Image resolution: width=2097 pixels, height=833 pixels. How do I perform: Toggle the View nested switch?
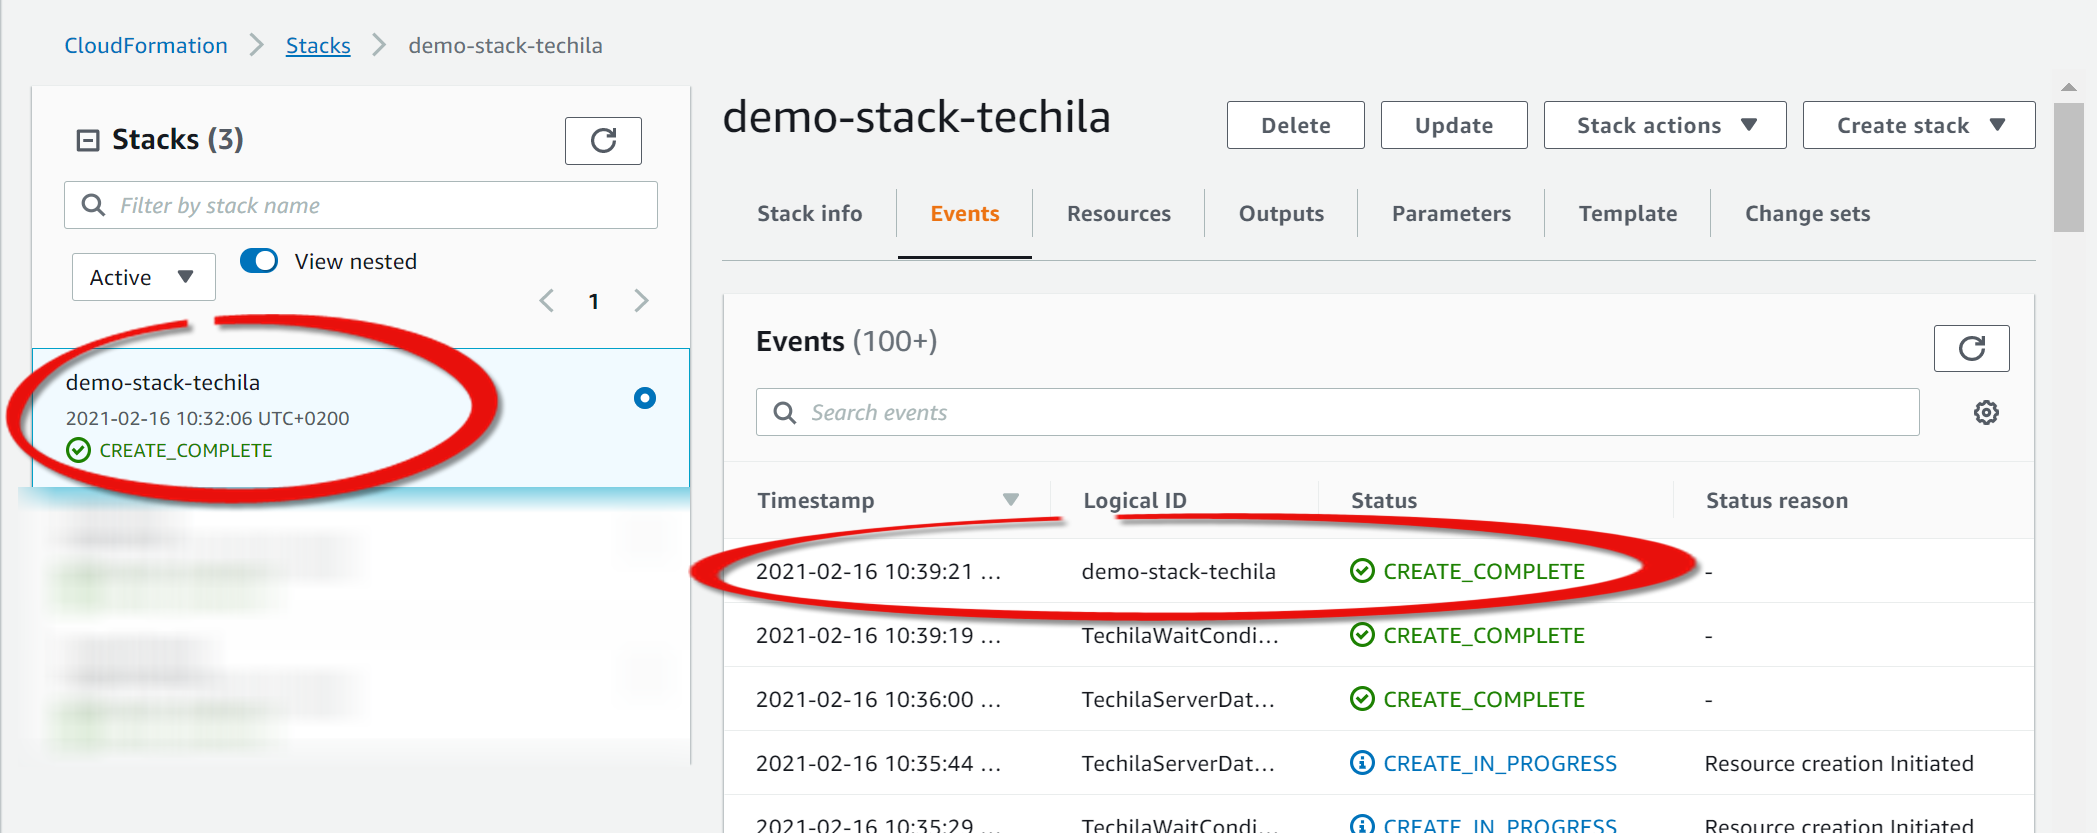pyautogui.click(x=259, y=261)
